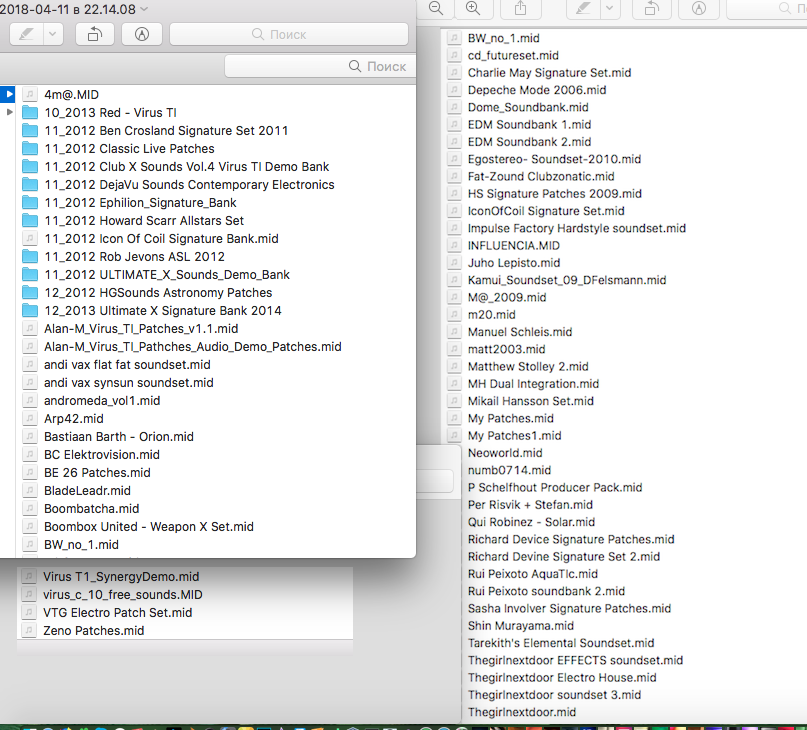Select Boombox United - Weapon X Set.mid

pos(149,527)
